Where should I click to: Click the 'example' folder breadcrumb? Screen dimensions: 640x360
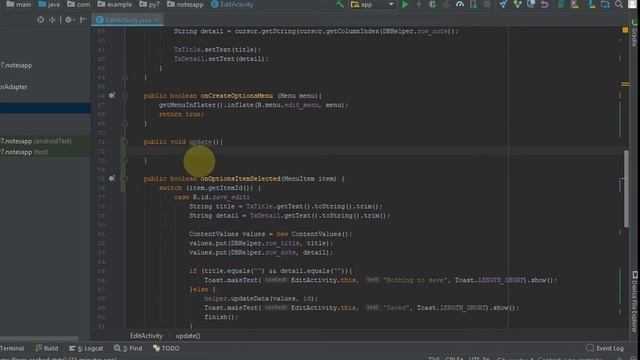click(115, 4)
